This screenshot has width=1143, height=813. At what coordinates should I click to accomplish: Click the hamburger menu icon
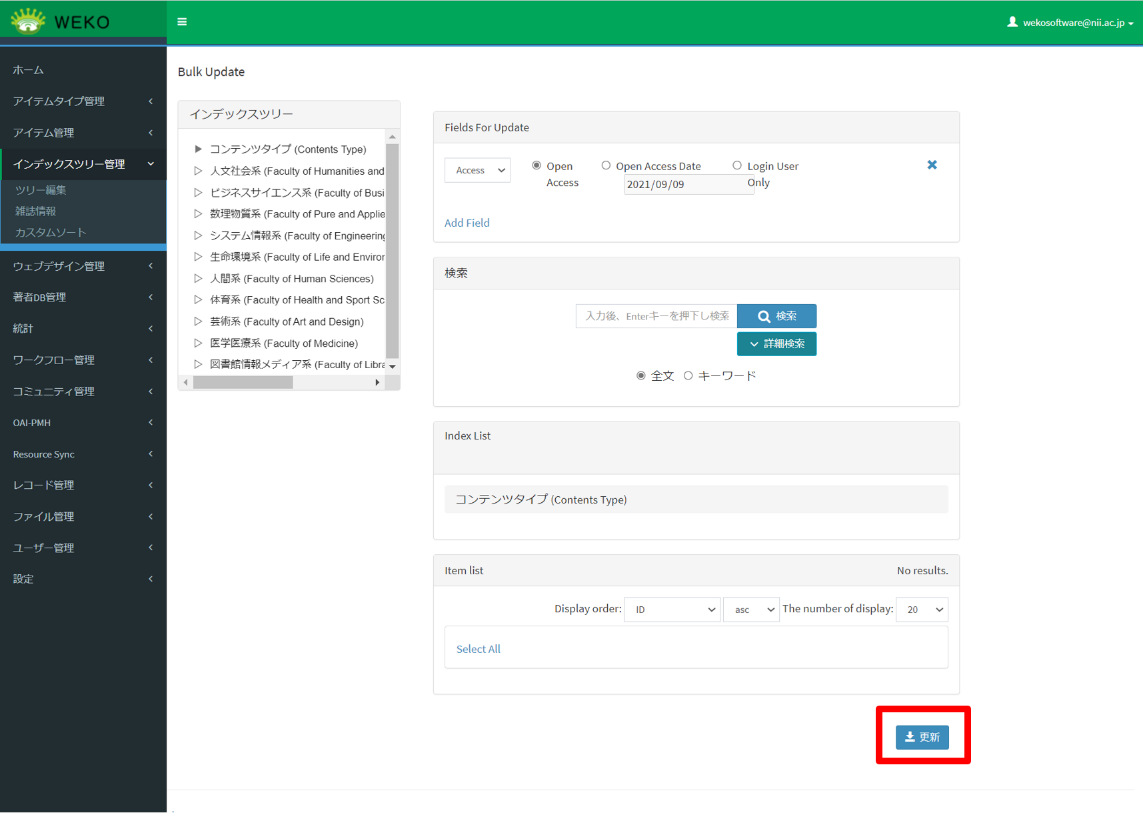(181, 20)
